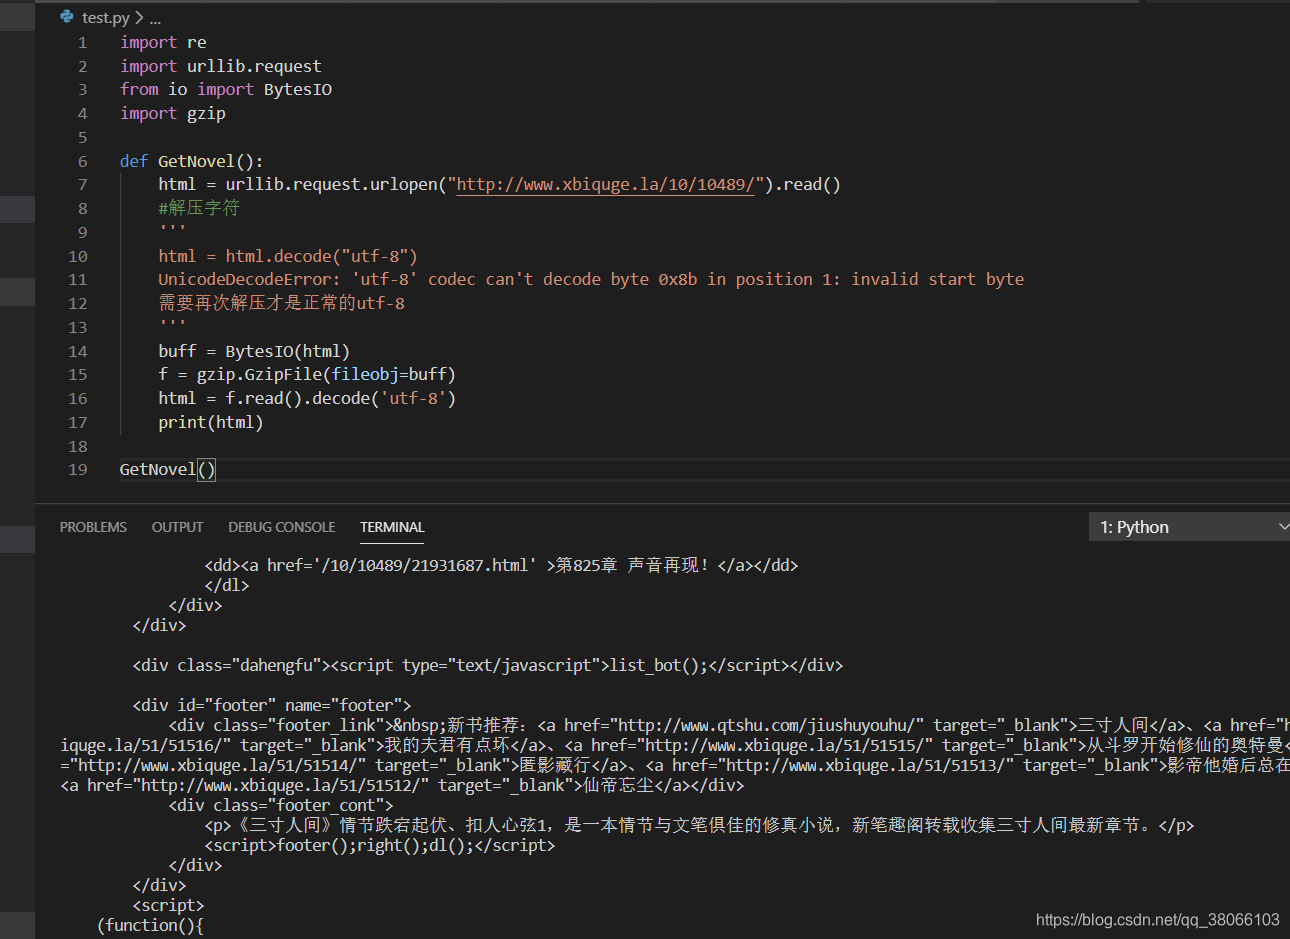Click the '#解压字符' comment line
Screen dimensions: 1290x939
(199, 208)
